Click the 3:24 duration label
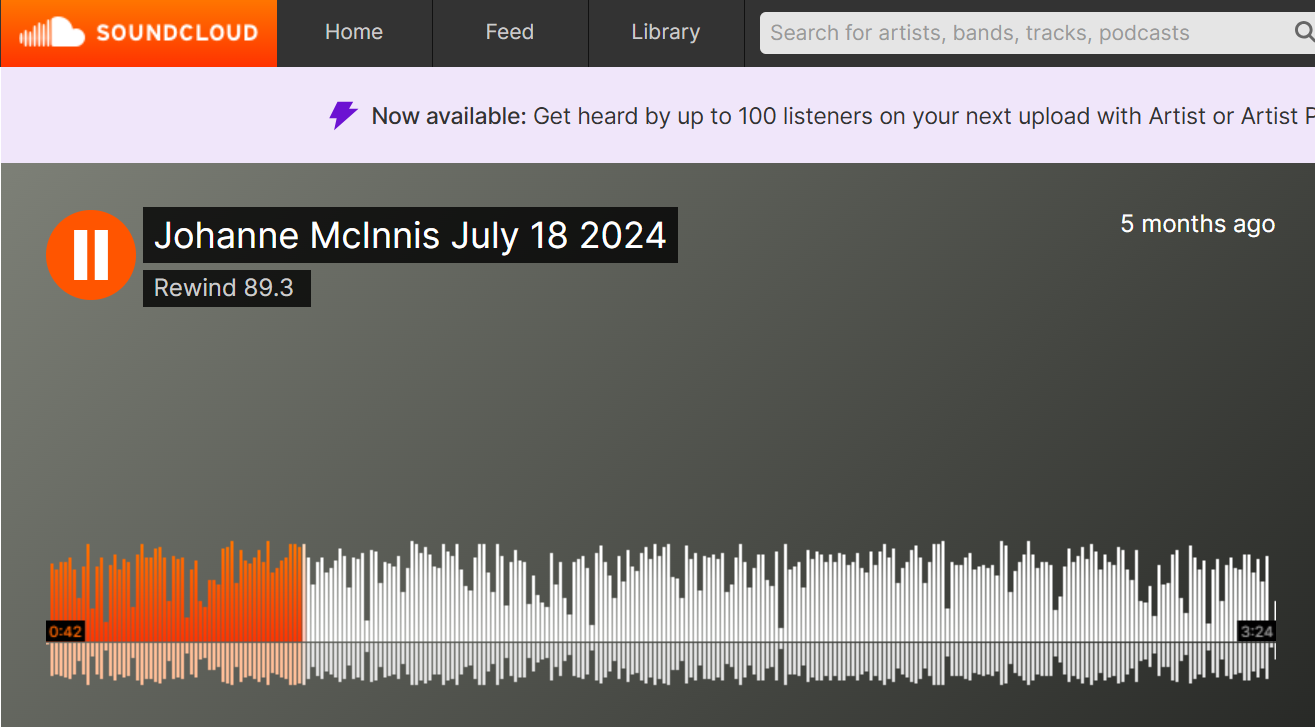Screen dimensions: 1315x727 [1256, 631]
